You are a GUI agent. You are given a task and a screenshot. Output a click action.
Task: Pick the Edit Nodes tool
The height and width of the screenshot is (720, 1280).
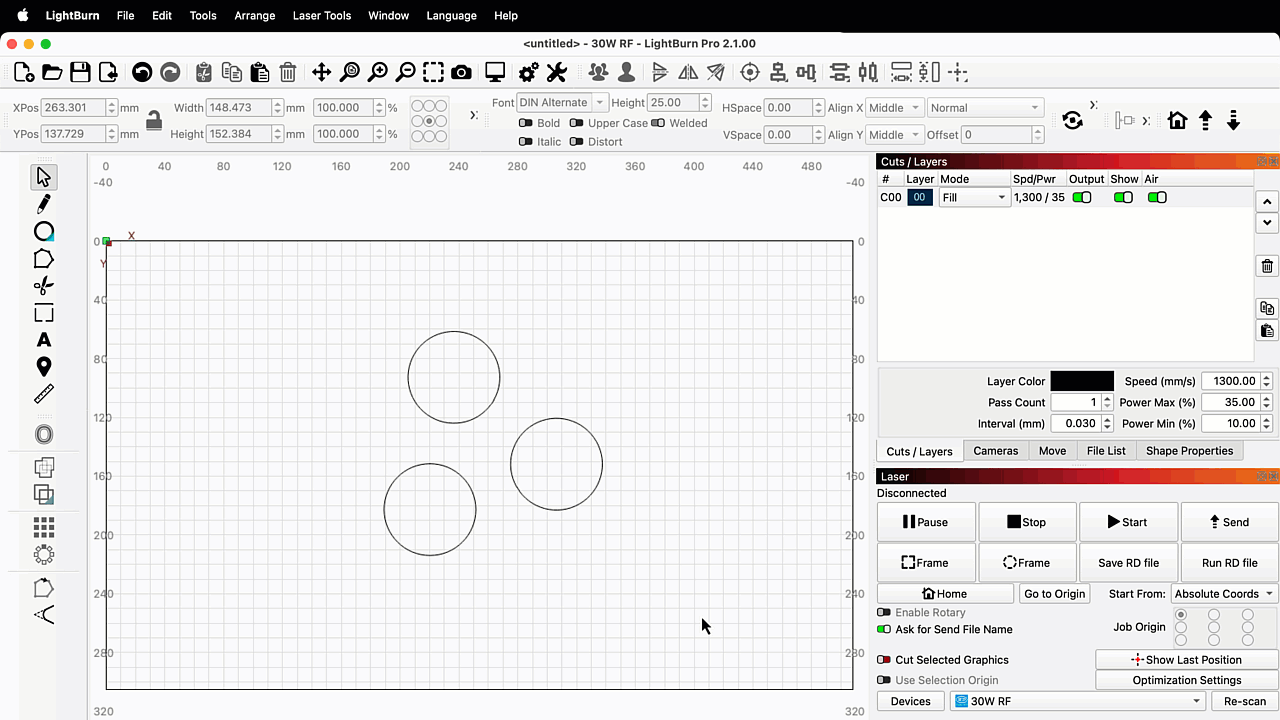(43, 204)
